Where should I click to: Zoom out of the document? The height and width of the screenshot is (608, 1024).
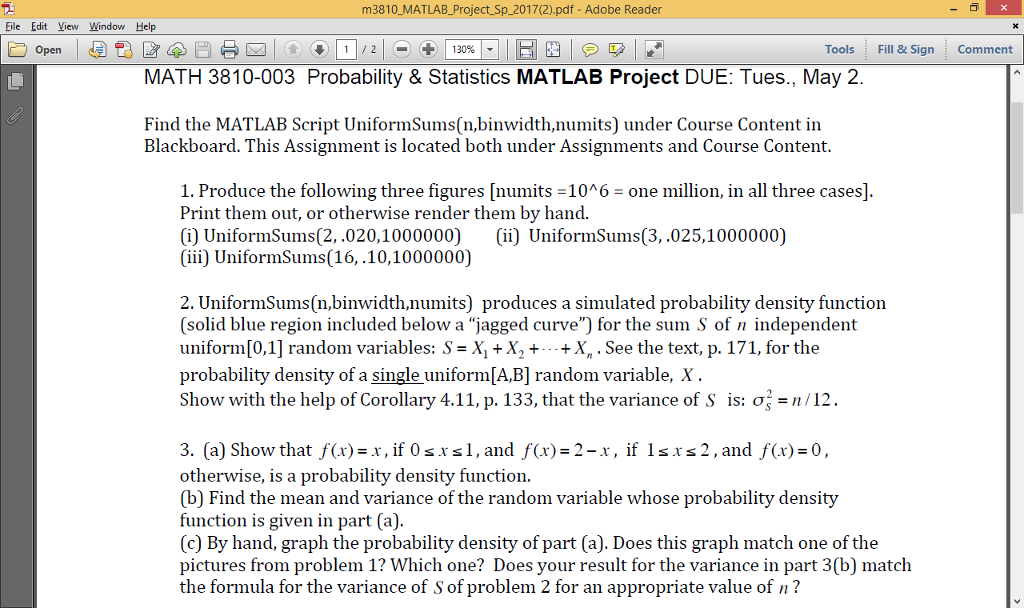pos(401,48)
